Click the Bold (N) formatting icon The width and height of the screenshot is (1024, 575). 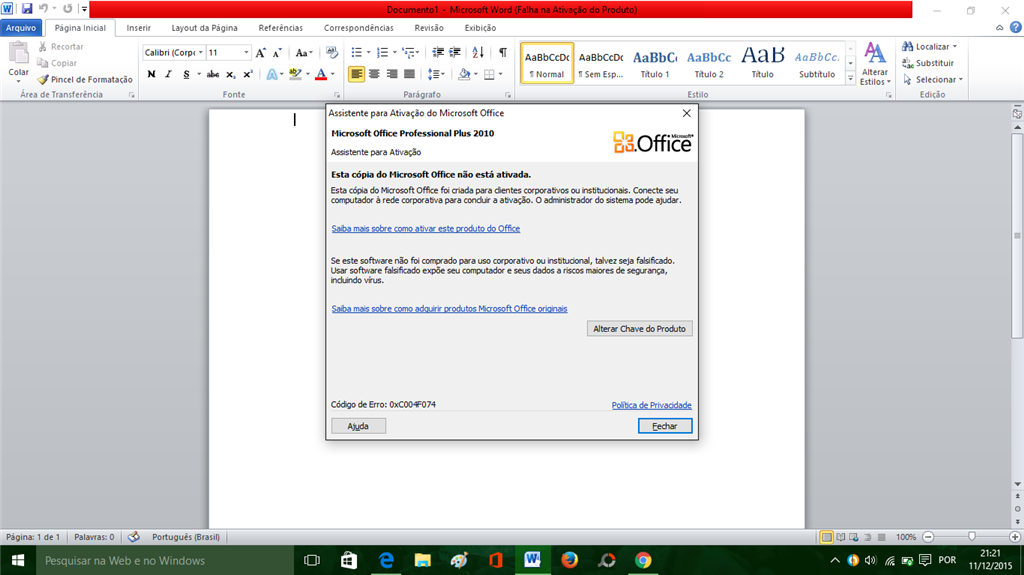click(152, 74)
